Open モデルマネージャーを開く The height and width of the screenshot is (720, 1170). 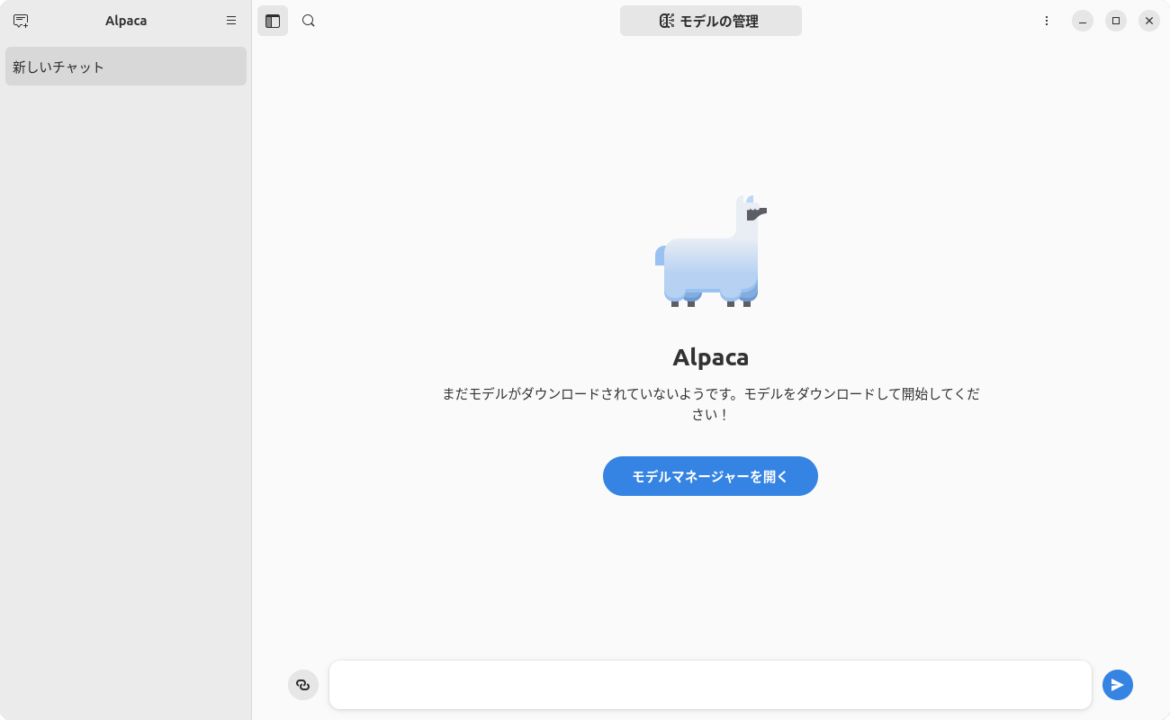click(710, 476)
